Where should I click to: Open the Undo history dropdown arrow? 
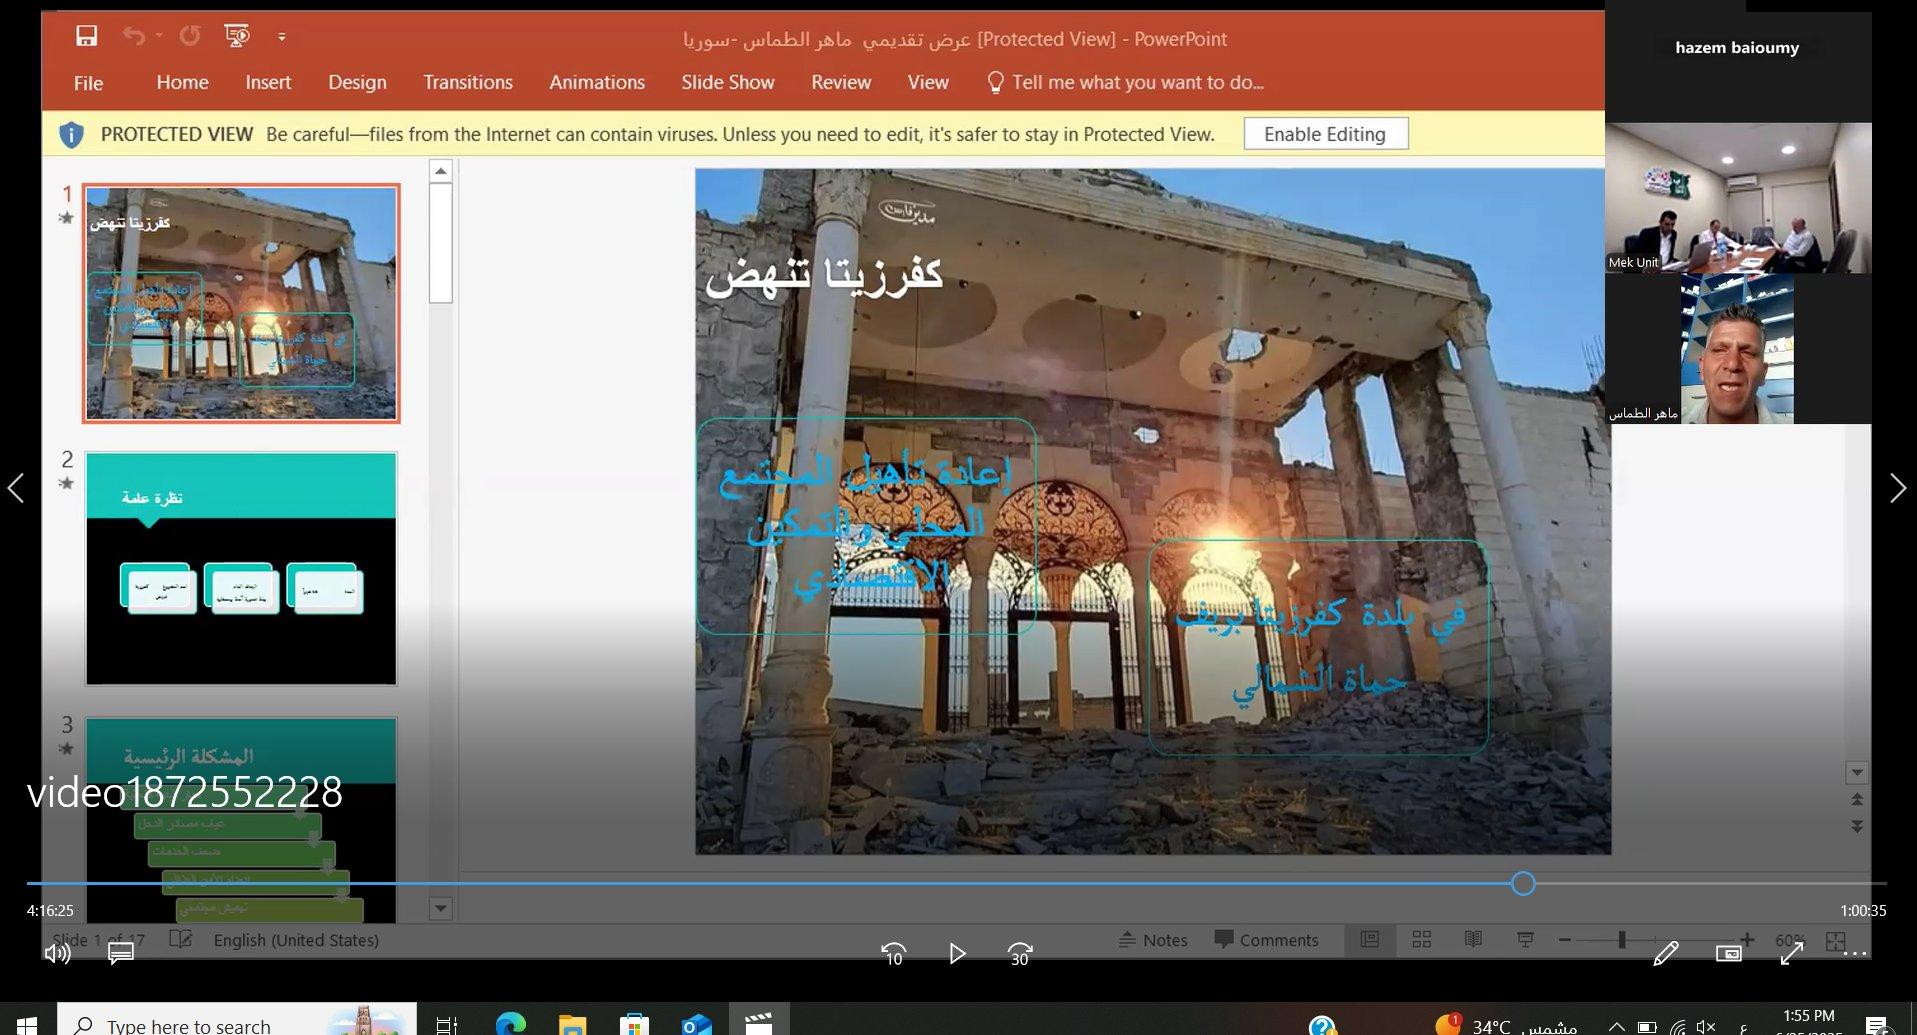[x=159, y=36]
